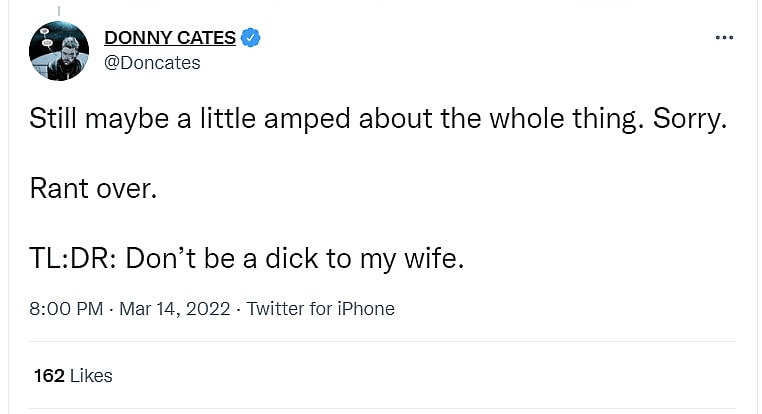Click the number 162 in the likes count
Viewport: 762px width, 414px height.
[49, 376]
